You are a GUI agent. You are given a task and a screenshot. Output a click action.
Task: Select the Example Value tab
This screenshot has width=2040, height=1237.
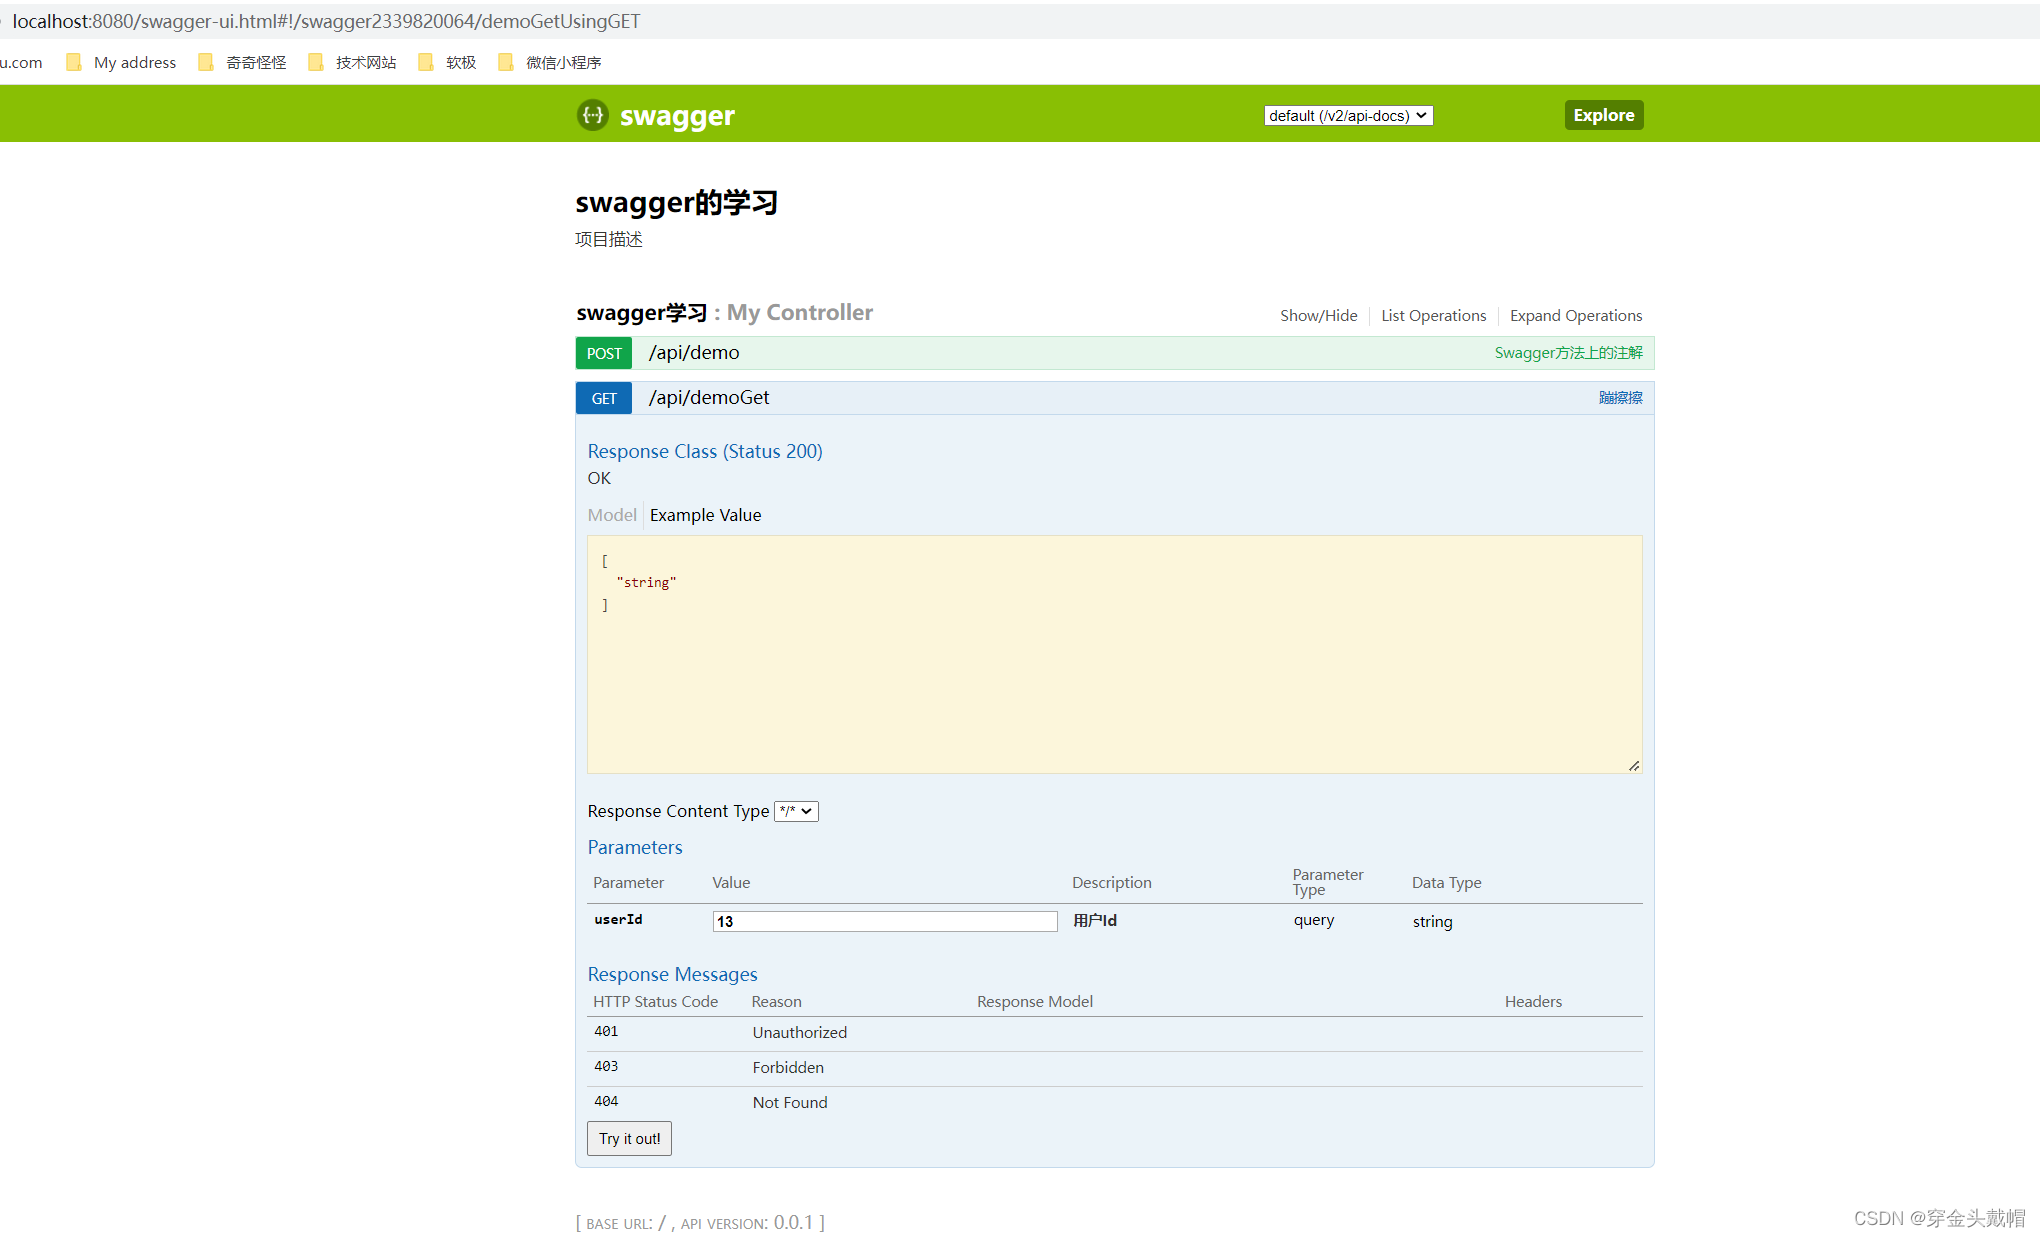(x=705, y=514)
